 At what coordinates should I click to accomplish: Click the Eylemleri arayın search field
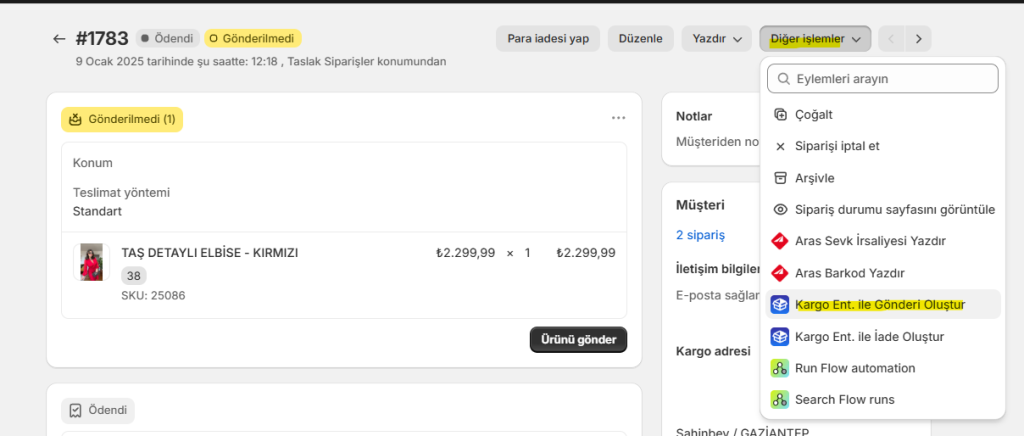pos(884,79)
